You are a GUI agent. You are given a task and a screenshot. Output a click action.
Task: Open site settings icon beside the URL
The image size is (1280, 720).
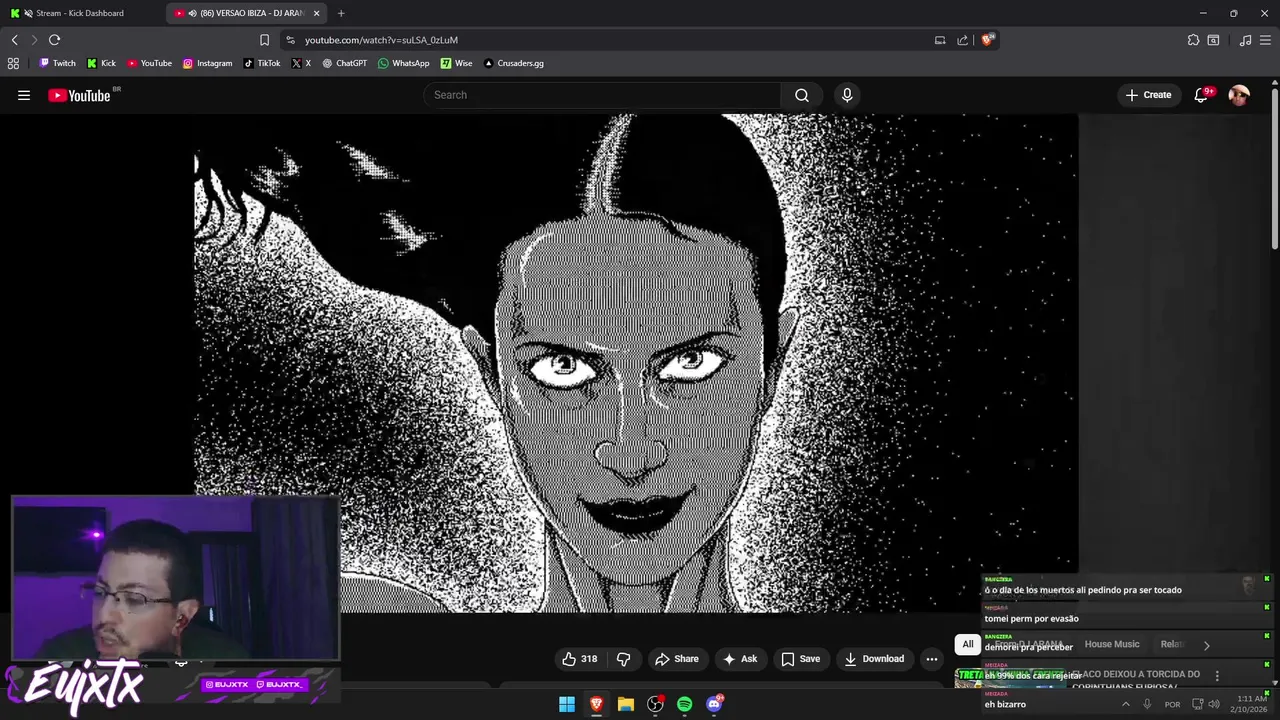pyautogui.click(x=290, y=40)
